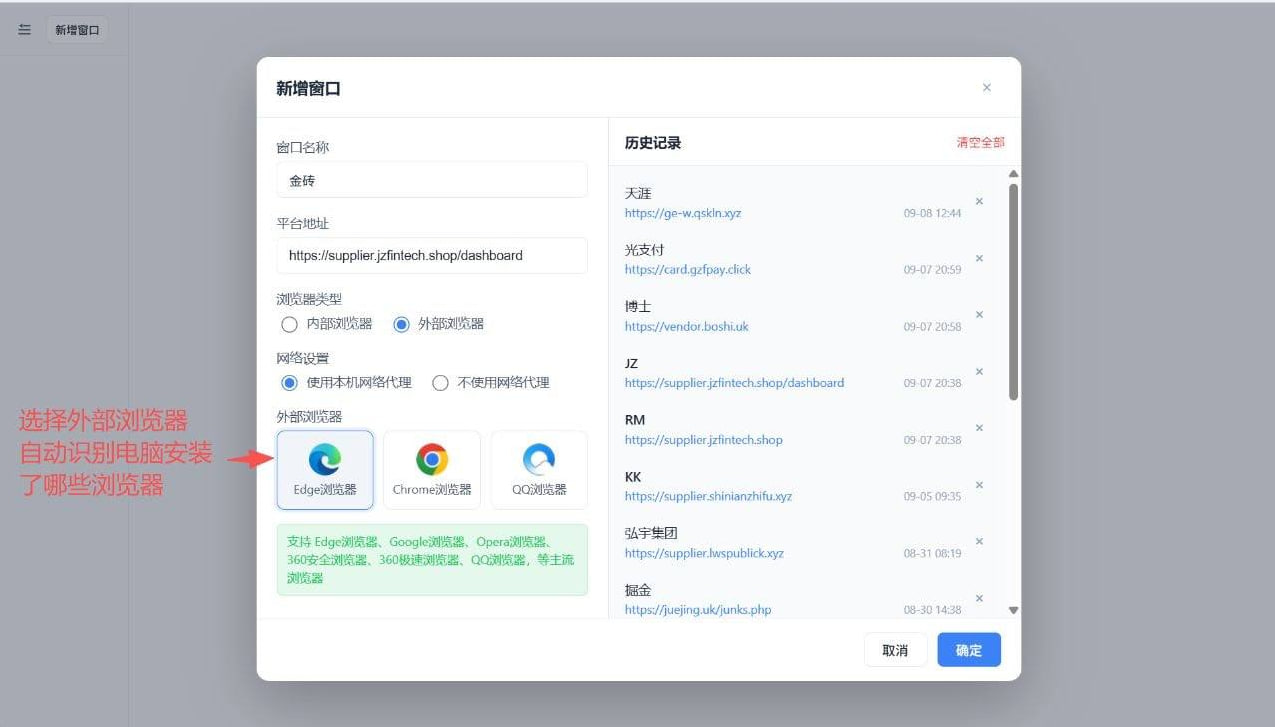Select the 弘宇集团 history name
Screen dimensions: 1275x727
651,533
